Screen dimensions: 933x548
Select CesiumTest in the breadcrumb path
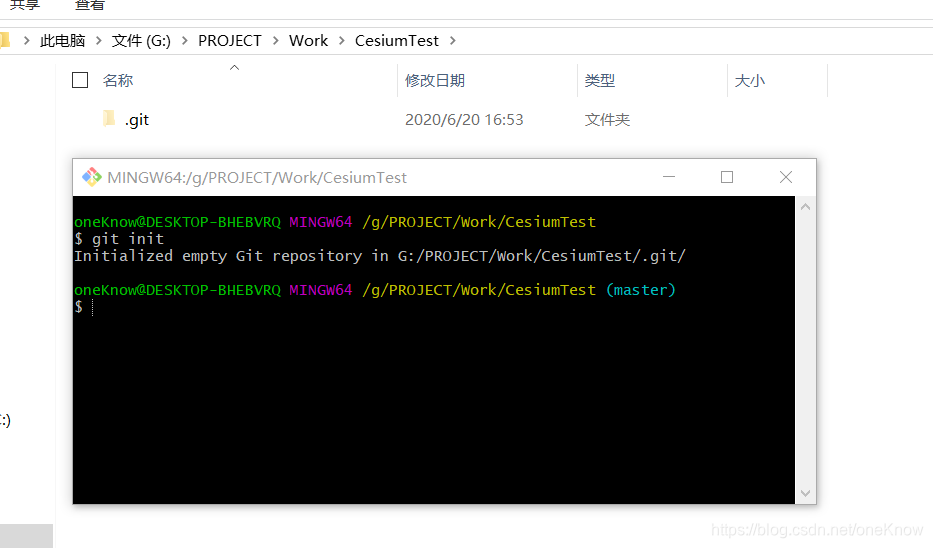click(397, 40)
